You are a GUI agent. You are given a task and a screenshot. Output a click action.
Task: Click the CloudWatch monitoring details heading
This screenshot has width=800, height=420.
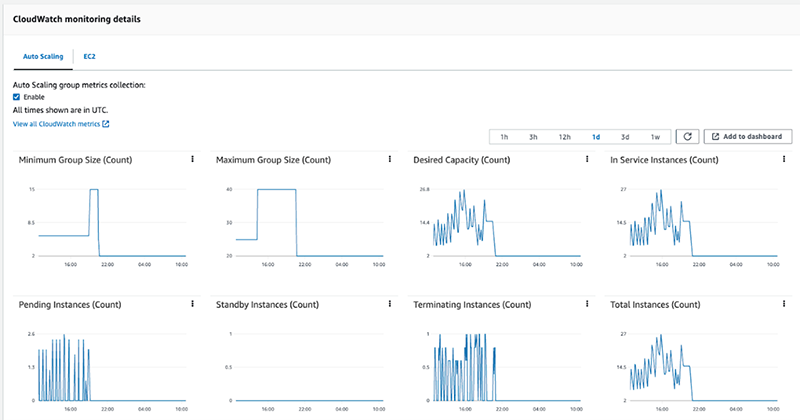click(x=77, y=19)
